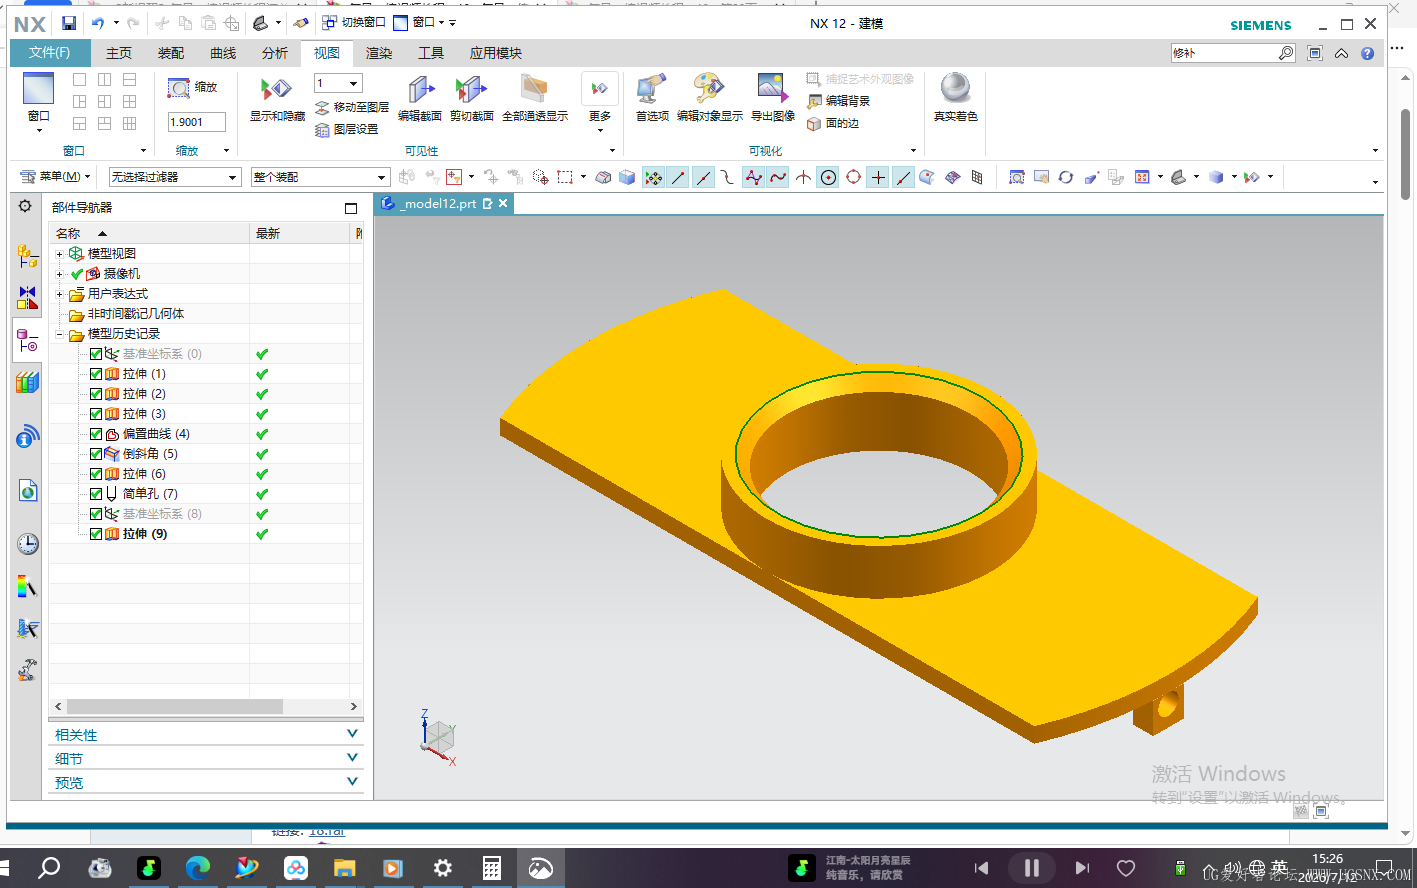Click Export Image icon

coord(772,89)
